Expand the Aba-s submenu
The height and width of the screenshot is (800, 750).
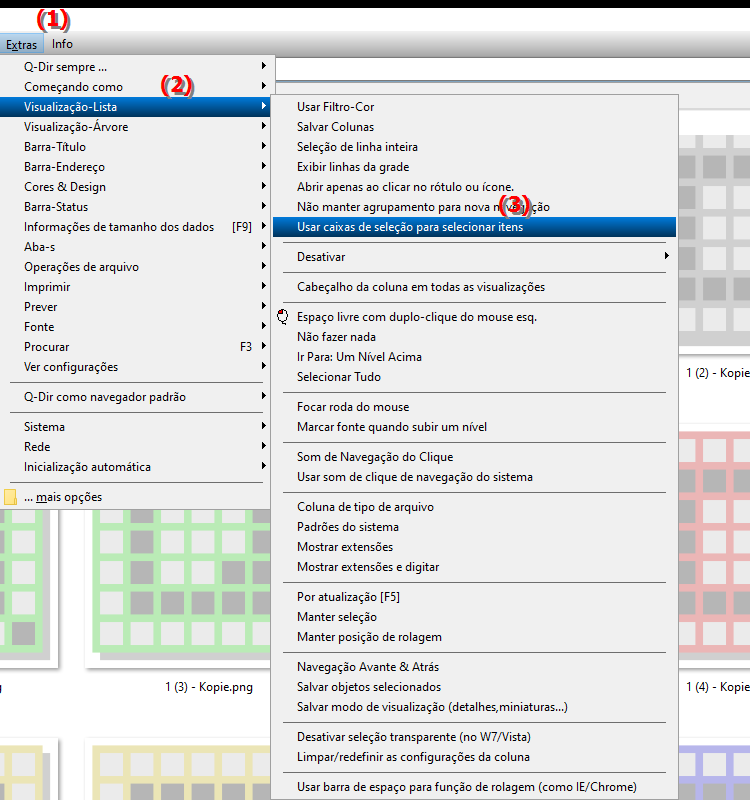(x=135, y=247)
